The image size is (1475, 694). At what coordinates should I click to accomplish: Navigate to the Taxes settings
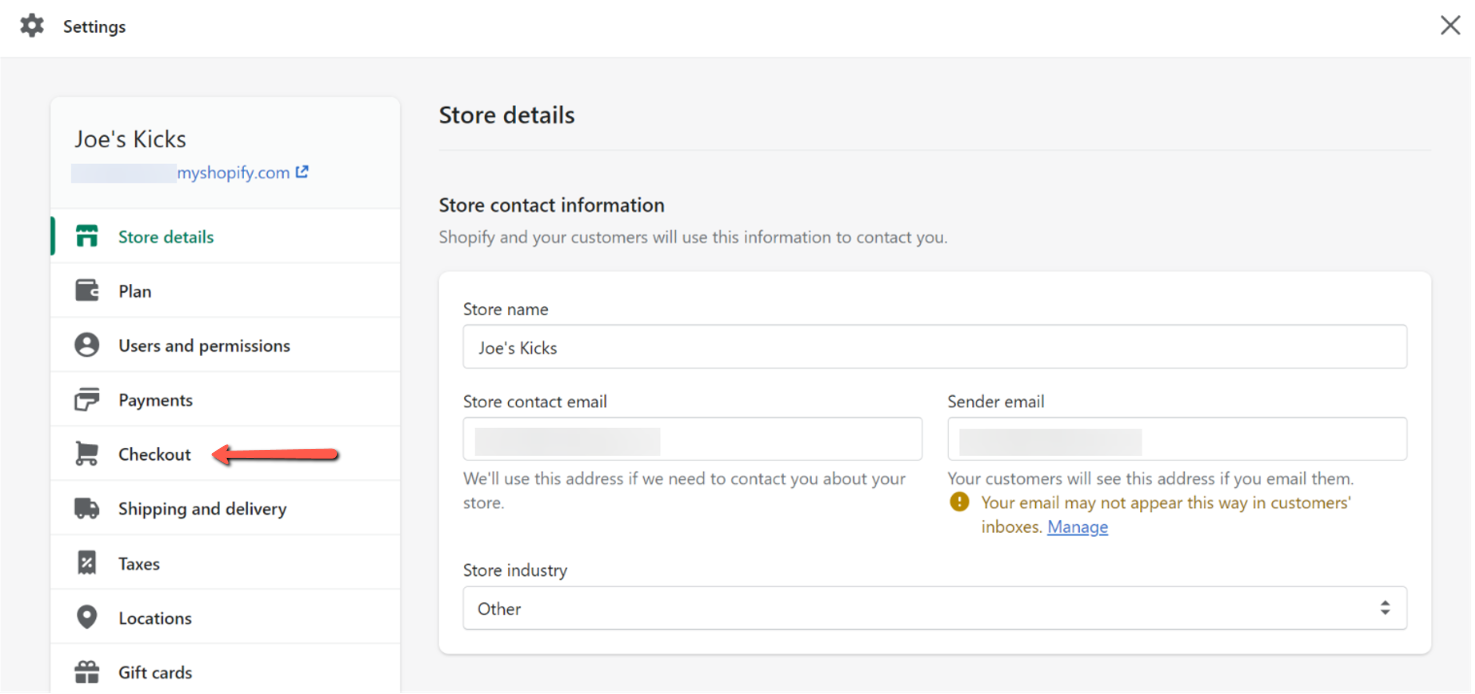pos(225,563)
